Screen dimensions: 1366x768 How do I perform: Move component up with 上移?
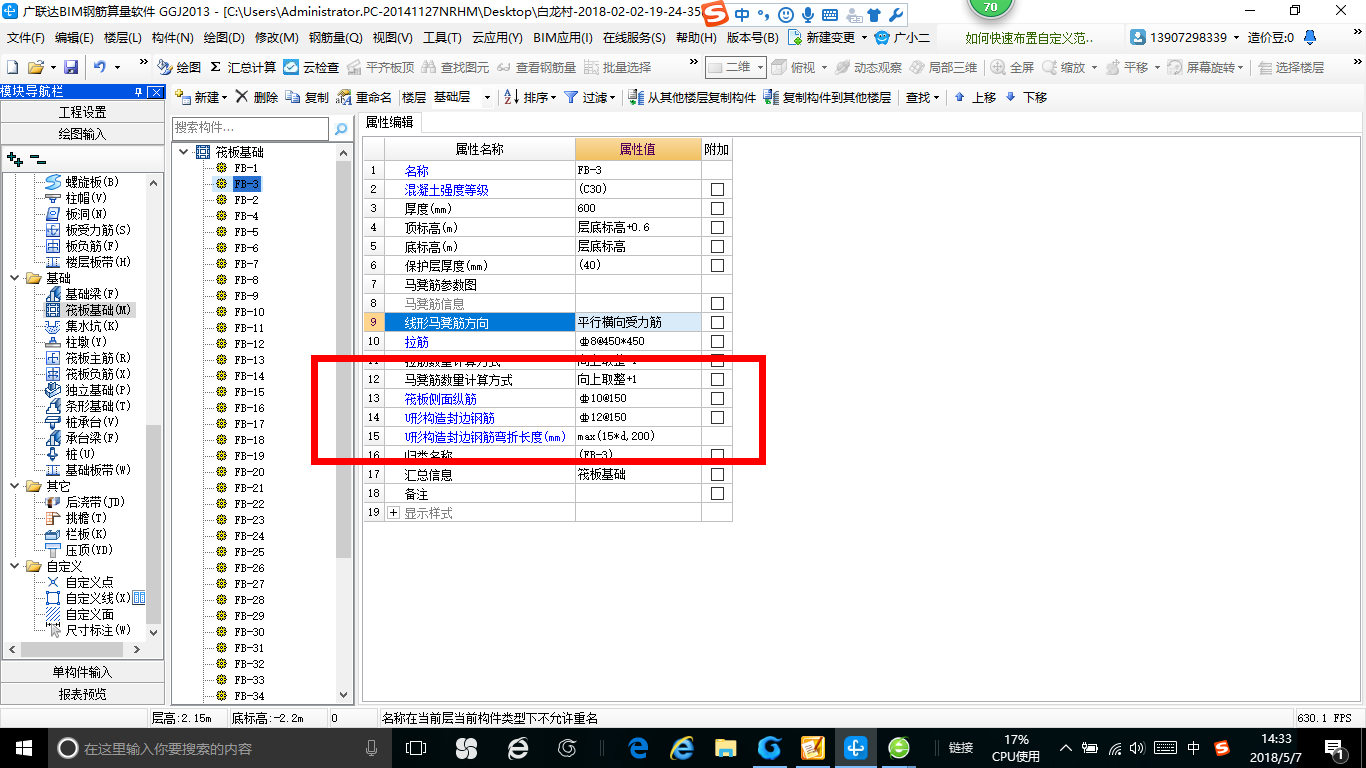[x=975, y=97]
